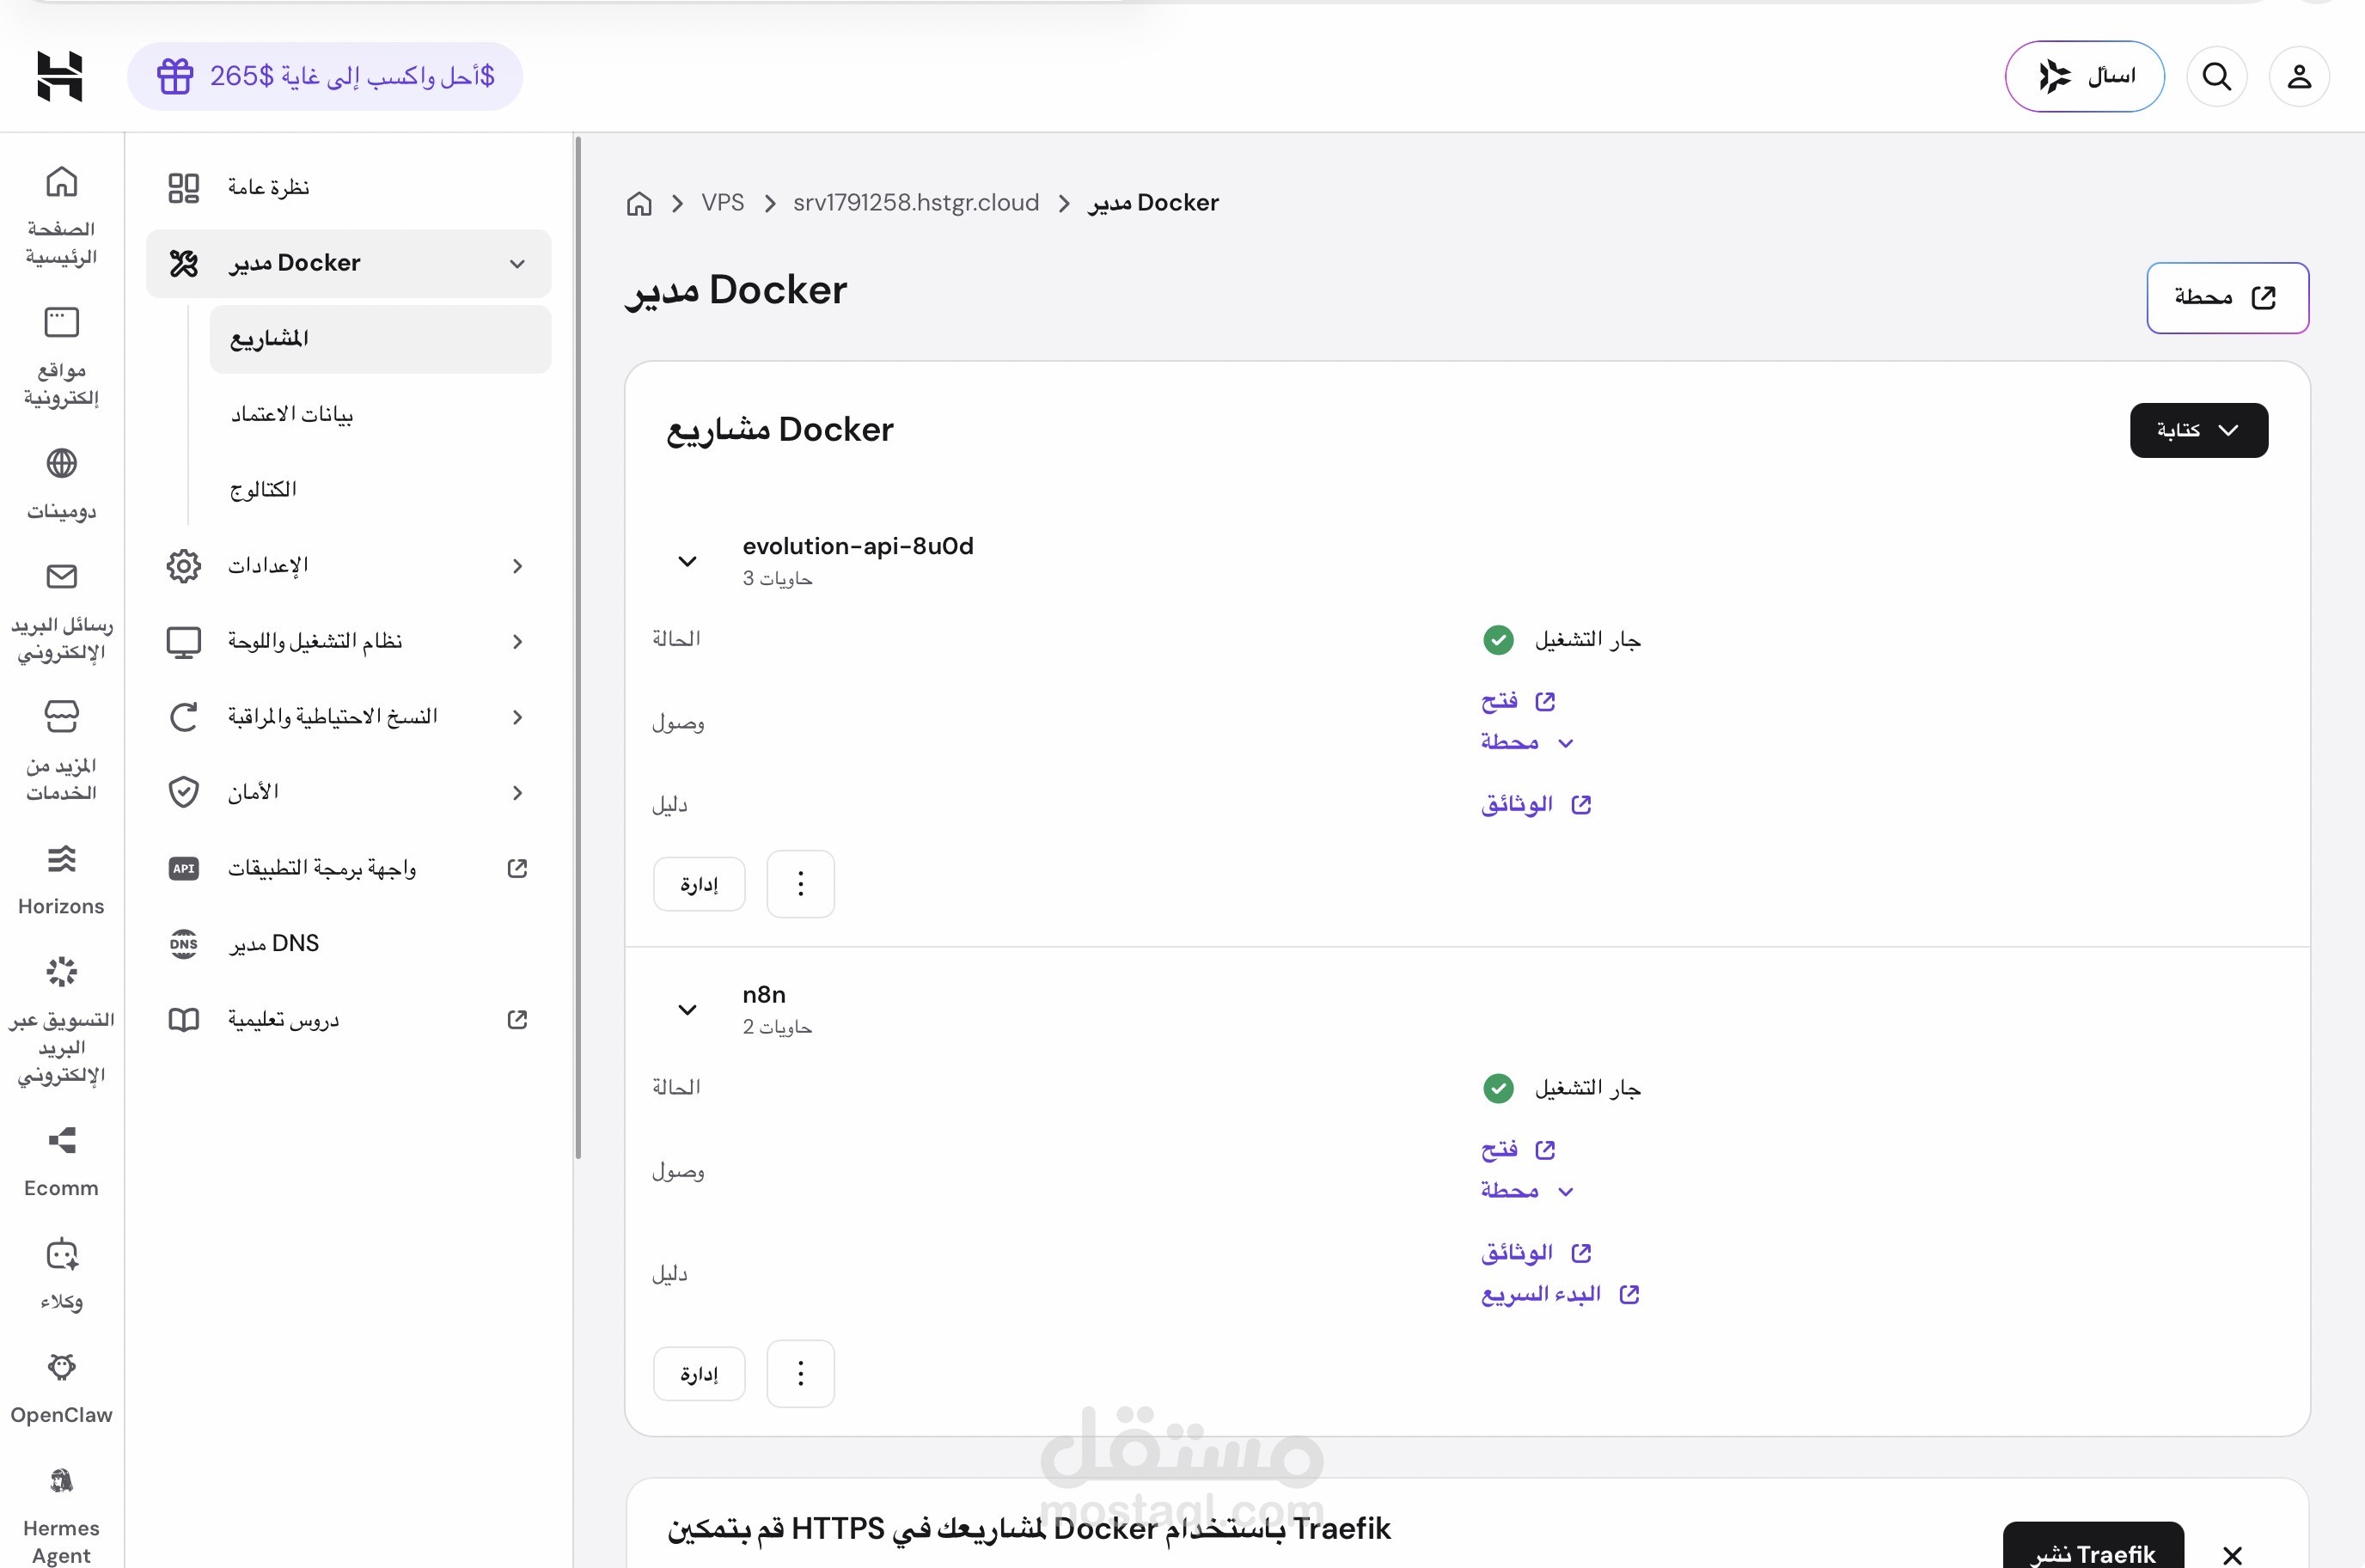Image resolution: width=2365 pixels, height=1568 pixels.
Task: Open المزيد من الخدمات store icon
Action: (x=61, y=716)
